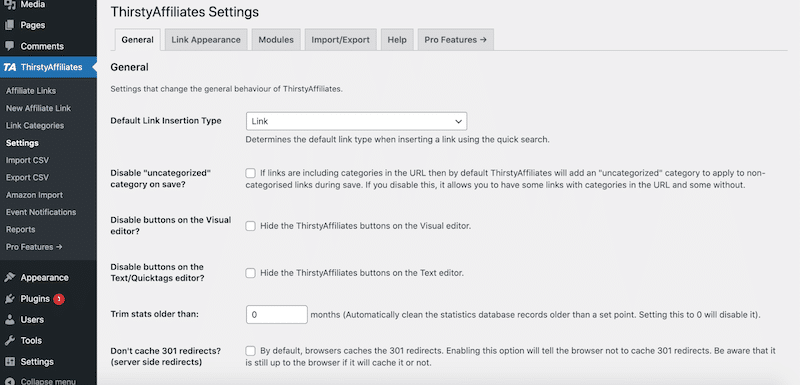Click the General section heading
Screen dimensions: 800x385
pyautogui.click(x=130, y=67)
